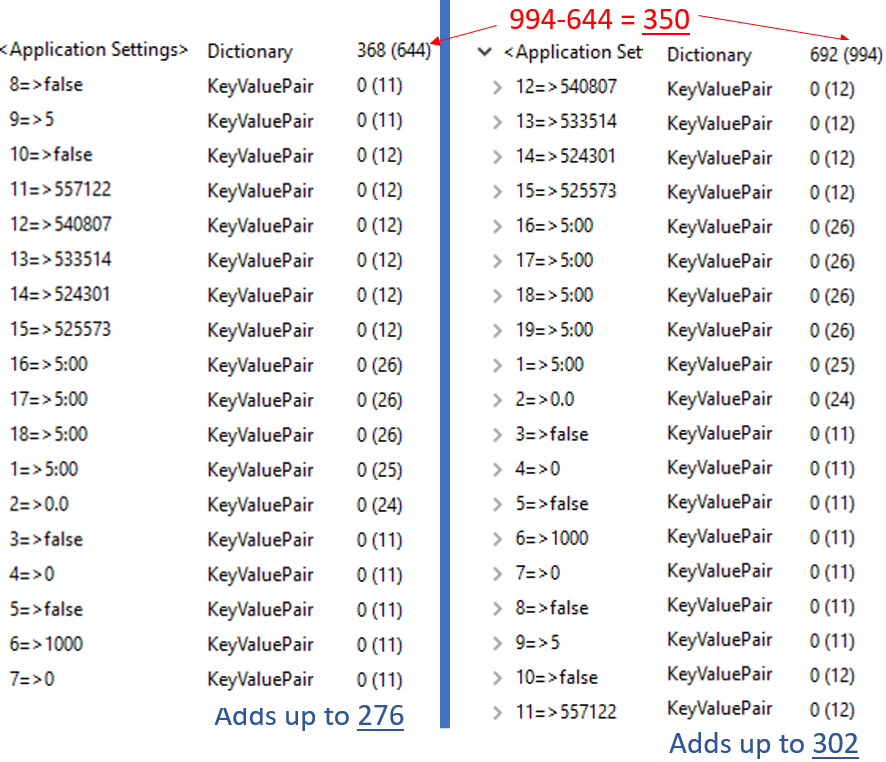
Task: Click the 368 (644) size value
Action: point(393,51)
